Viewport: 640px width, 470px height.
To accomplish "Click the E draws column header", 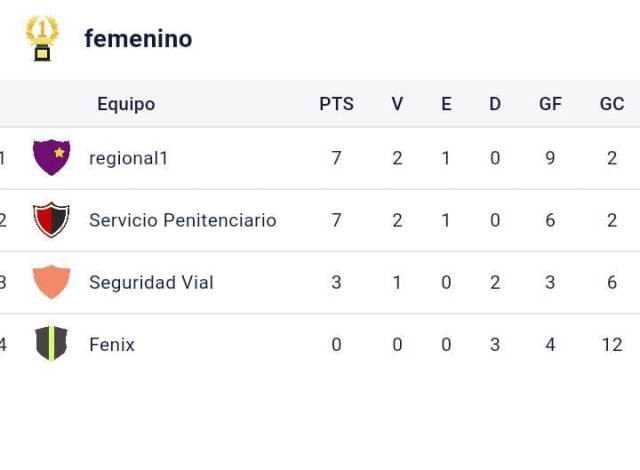I will (x=446, y=104).
